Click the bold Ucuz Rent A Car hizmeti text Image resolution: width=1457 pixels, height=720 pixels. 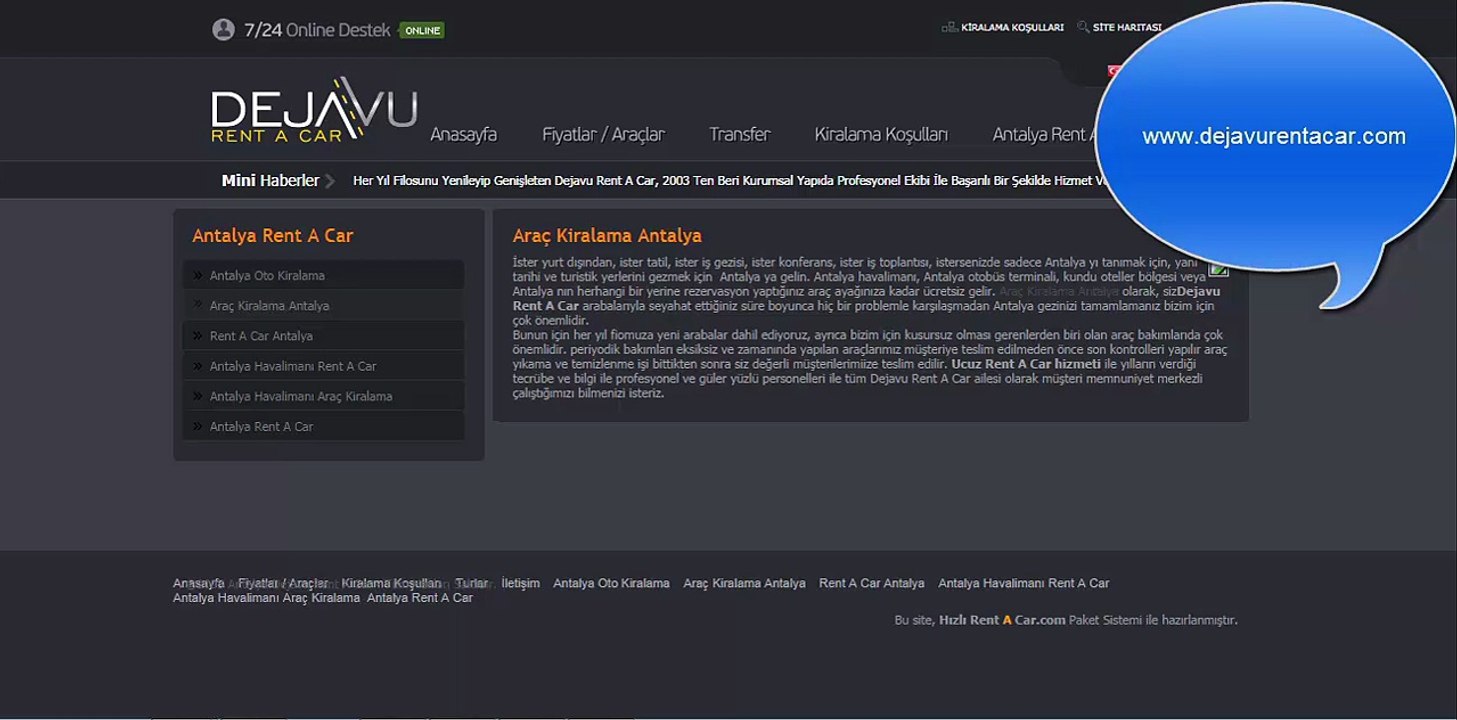(x=1026, y=364)
